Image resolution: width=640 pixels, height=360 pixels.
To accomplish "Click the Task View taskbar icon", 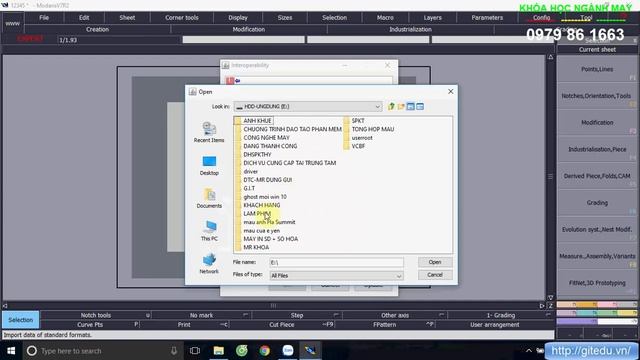I will click(x=195, y=351).
